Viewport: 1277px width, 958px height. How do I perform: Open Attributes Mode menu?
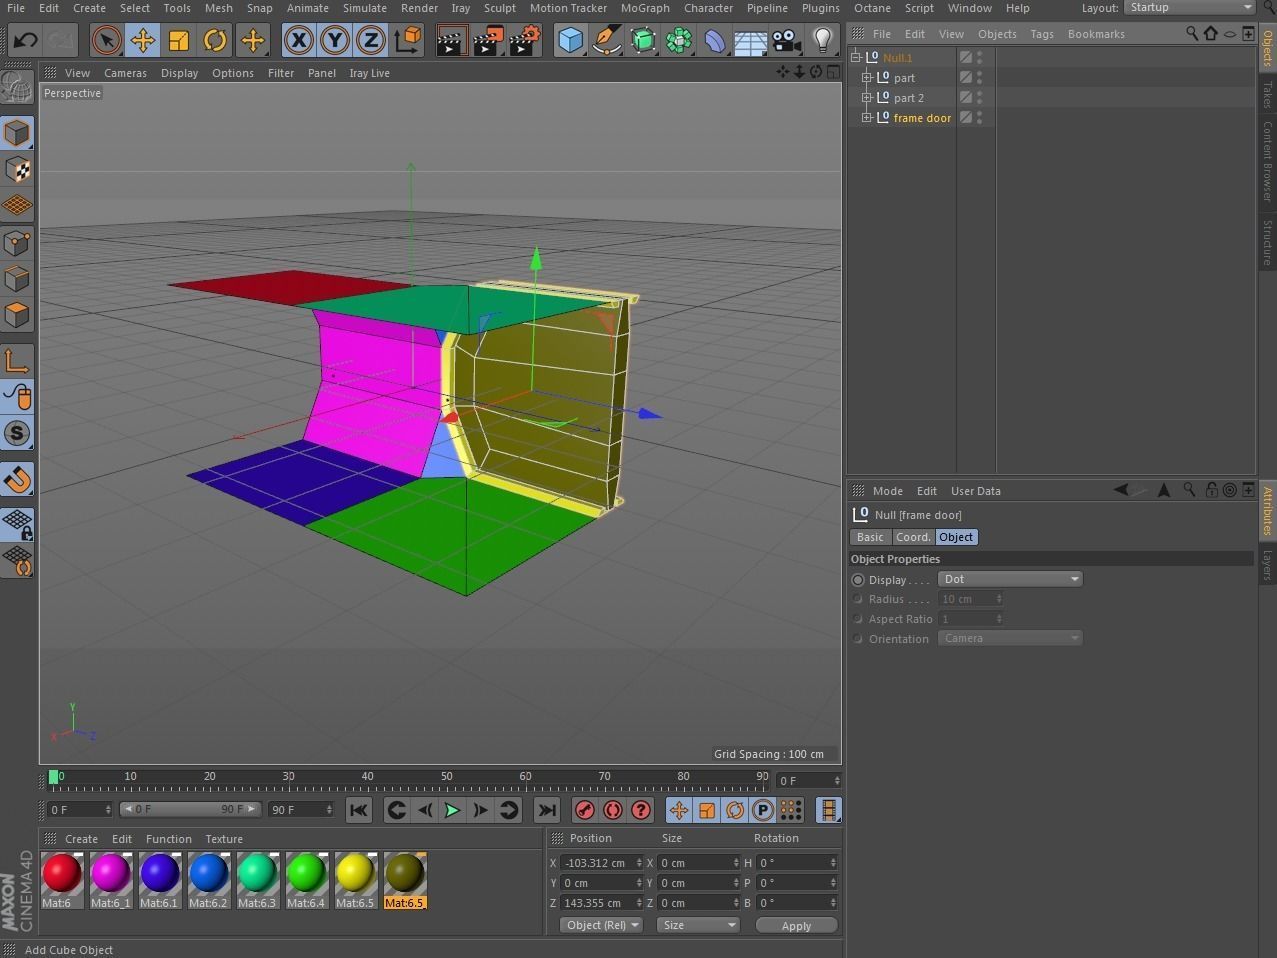click(x=887, y=491)
